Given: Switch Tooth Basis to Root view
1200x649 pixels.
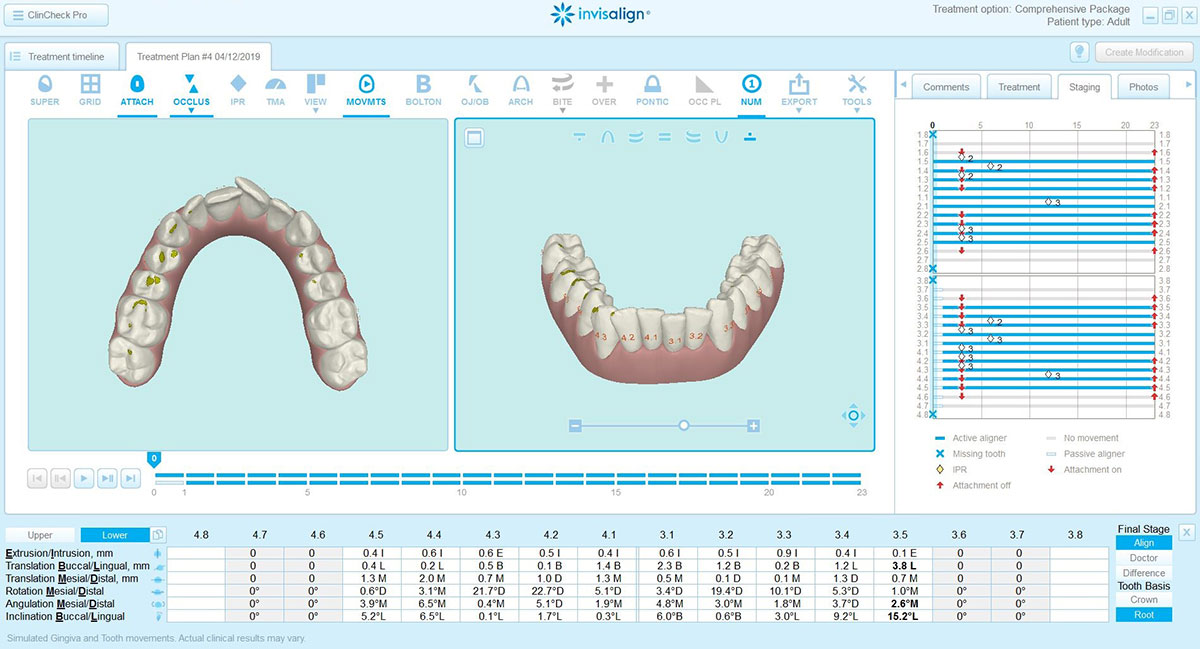Looking at the screenshot, I should pos(1143,614).
